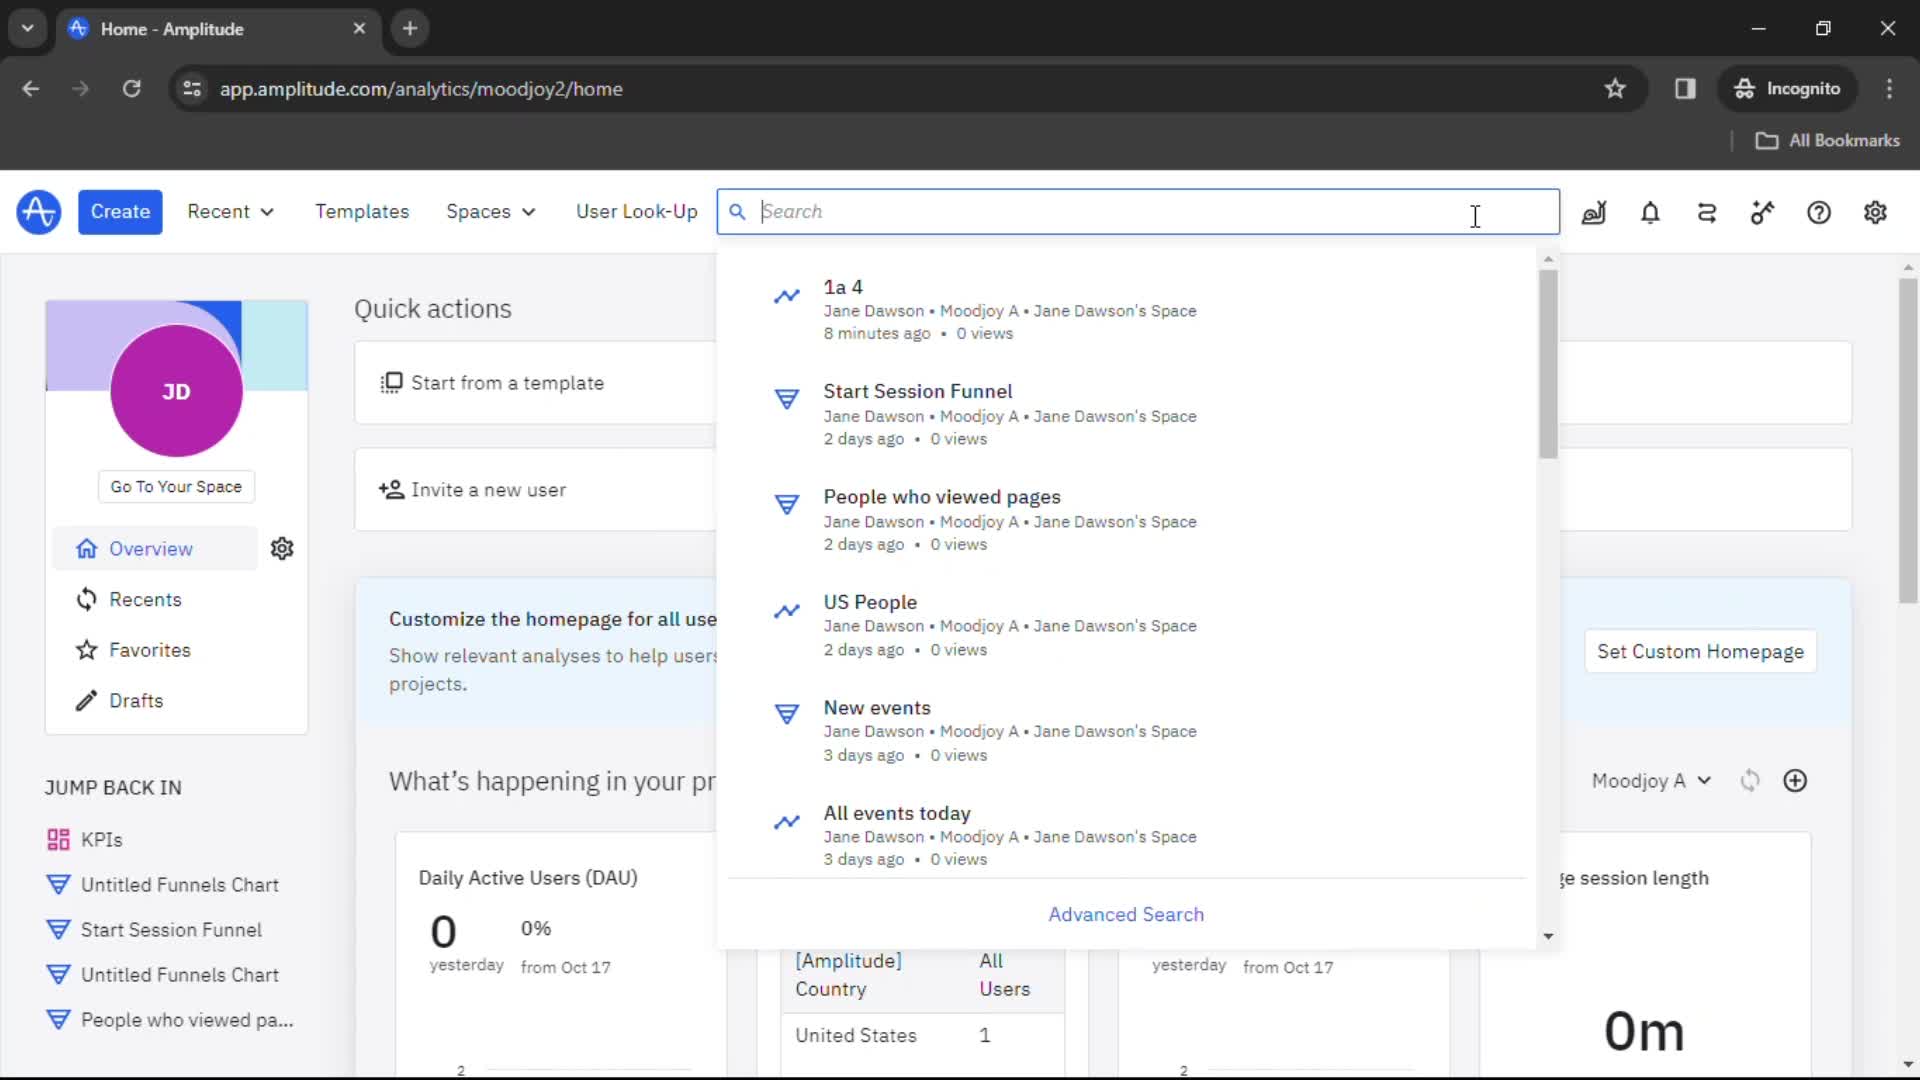Click the United States table row
Image resolution: width=1920 pixels, height=1080 pixels.
pos(923,1036)
